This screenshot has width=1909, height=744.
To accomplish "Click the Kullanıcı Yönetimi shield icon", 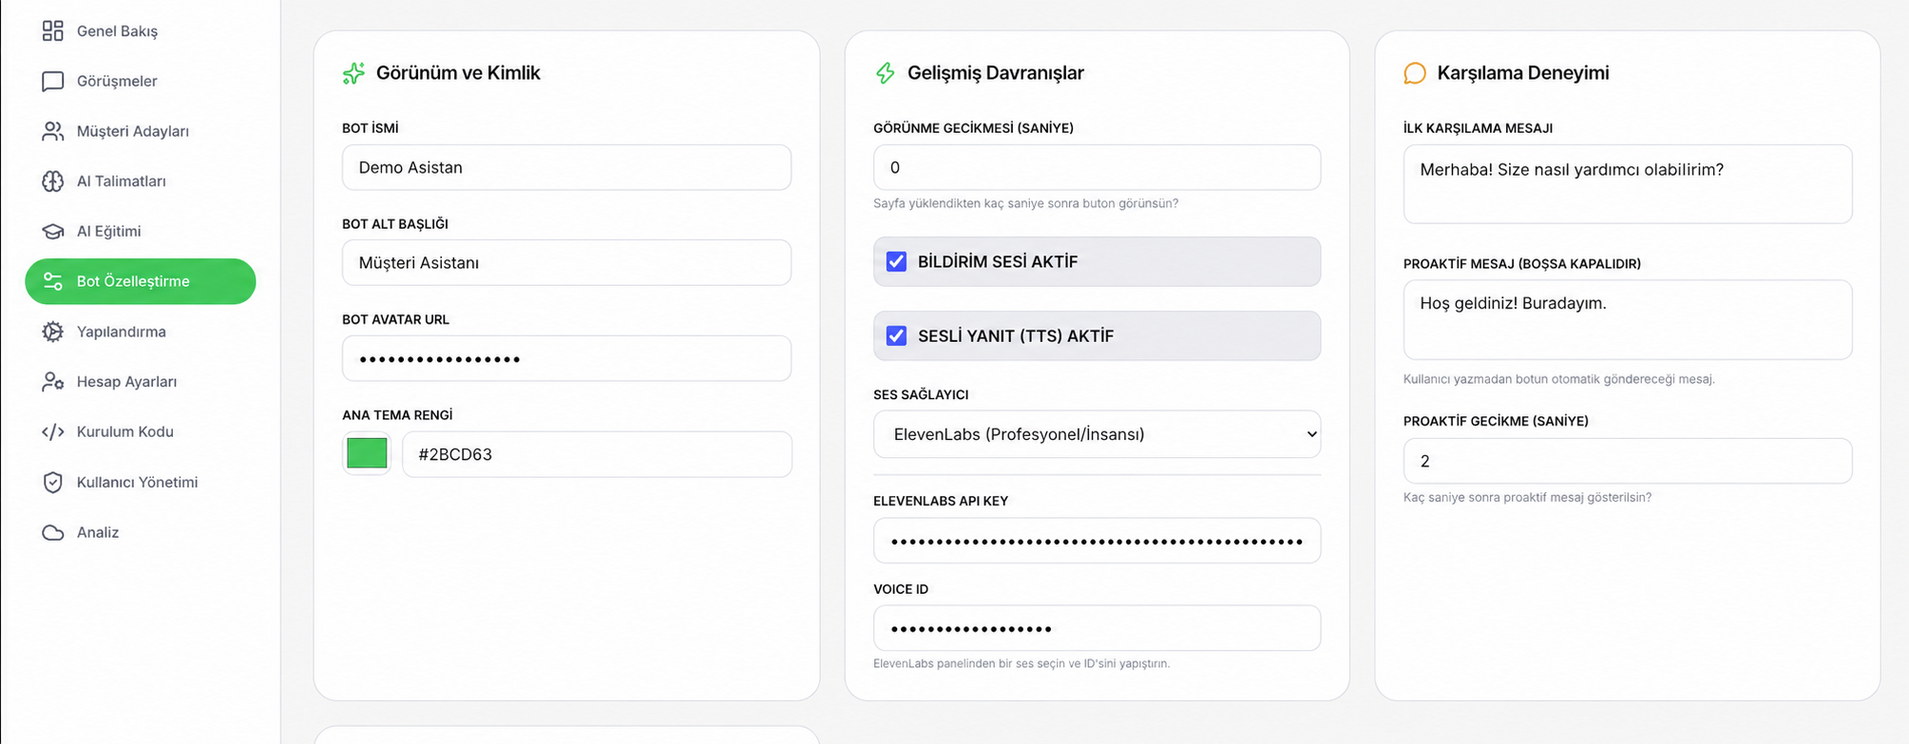I will click(x=53, y=482).
